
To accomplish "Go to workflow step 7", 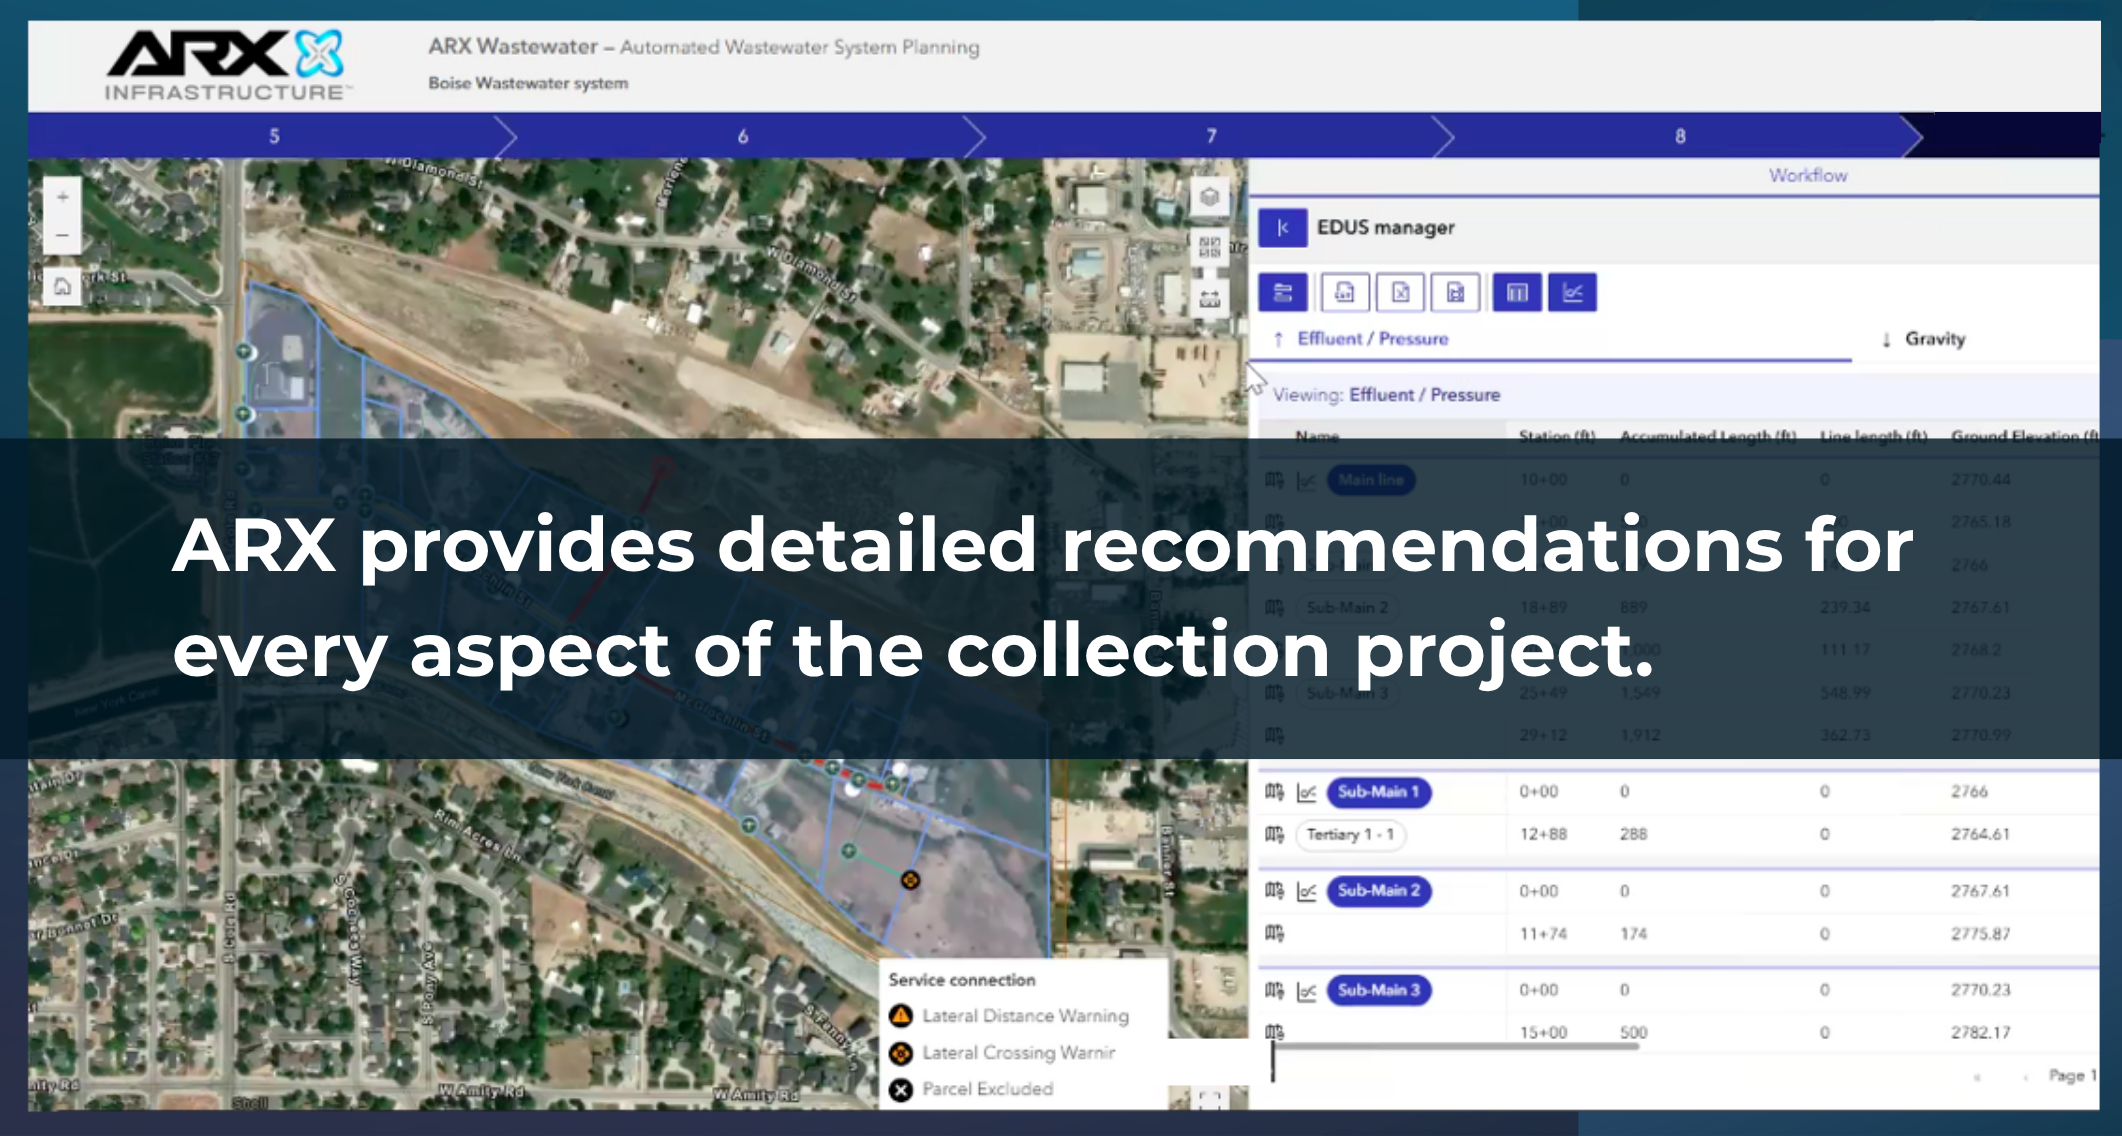I will click(x=1211, y=136).
